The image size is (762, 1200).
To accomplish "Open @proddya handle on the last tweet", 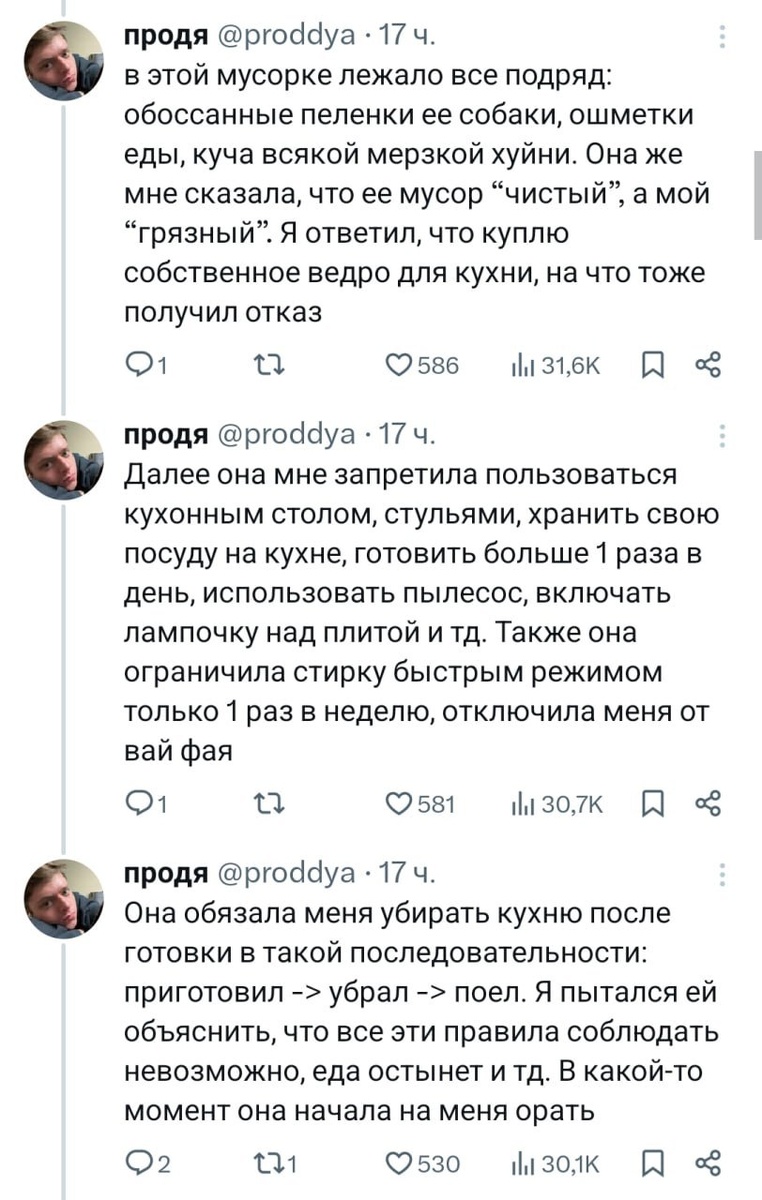I will (279, 873).
